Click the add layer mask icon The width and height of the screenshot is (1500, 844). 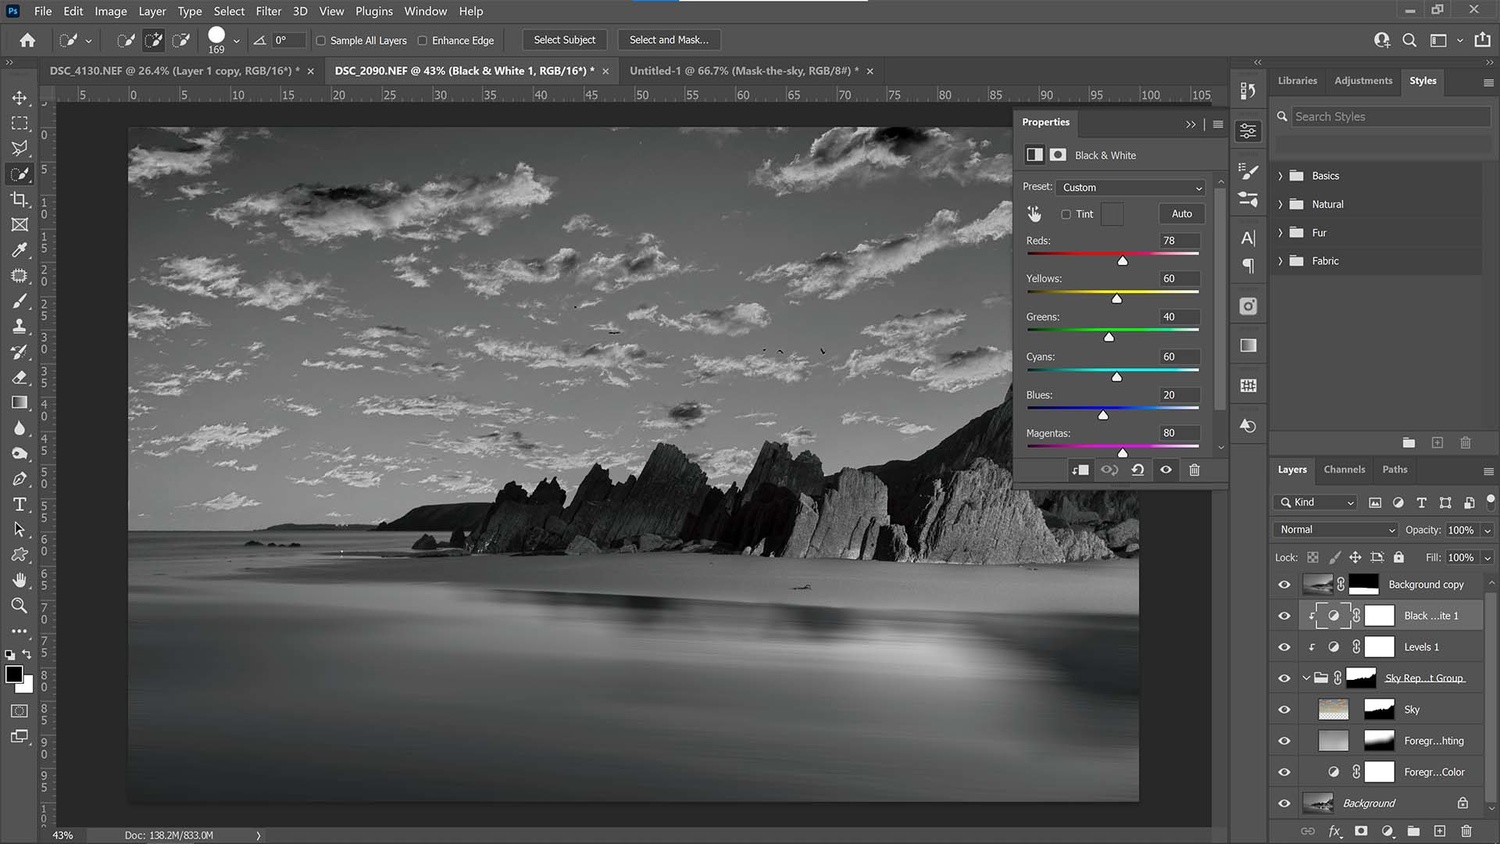1360,831
